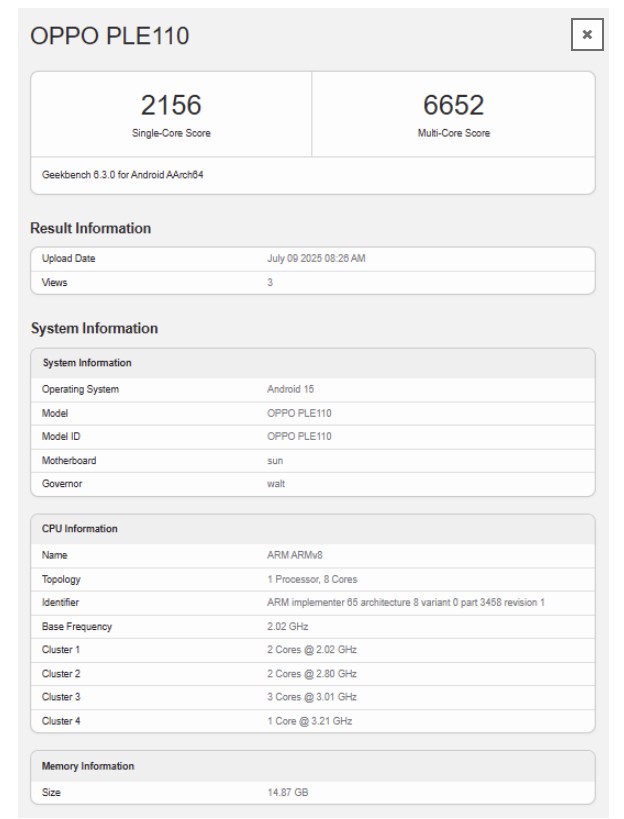This screenshot has height=819, width=624.
Task: Click the Cluster 3 label
Action: tap(61, 697)
